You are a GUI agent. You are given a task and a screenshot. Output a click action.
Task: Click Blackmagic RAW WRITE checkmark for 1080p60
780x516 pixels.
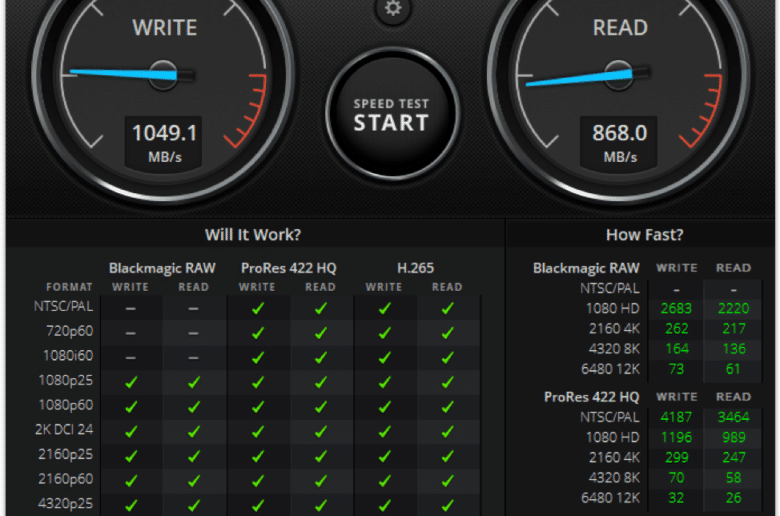tap(131, 407)
